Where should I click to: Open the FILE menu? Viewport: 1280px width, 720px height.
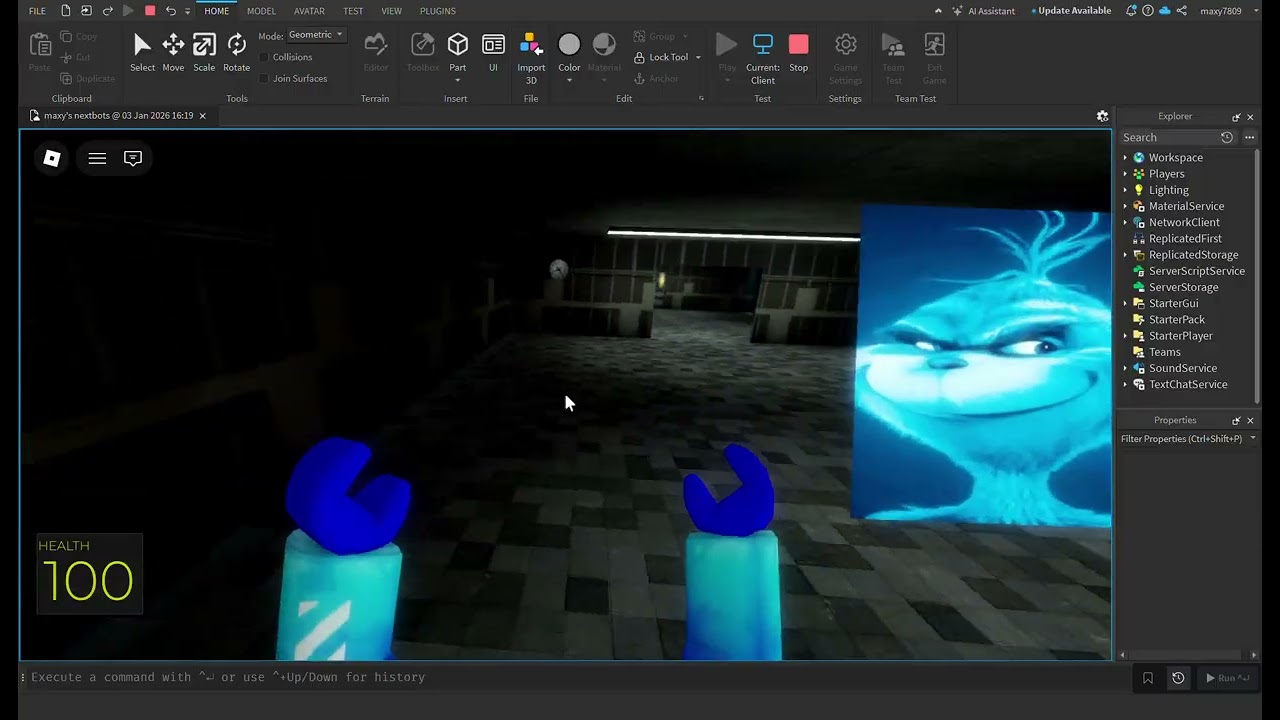pyautogui.click(x=37, y=11)
